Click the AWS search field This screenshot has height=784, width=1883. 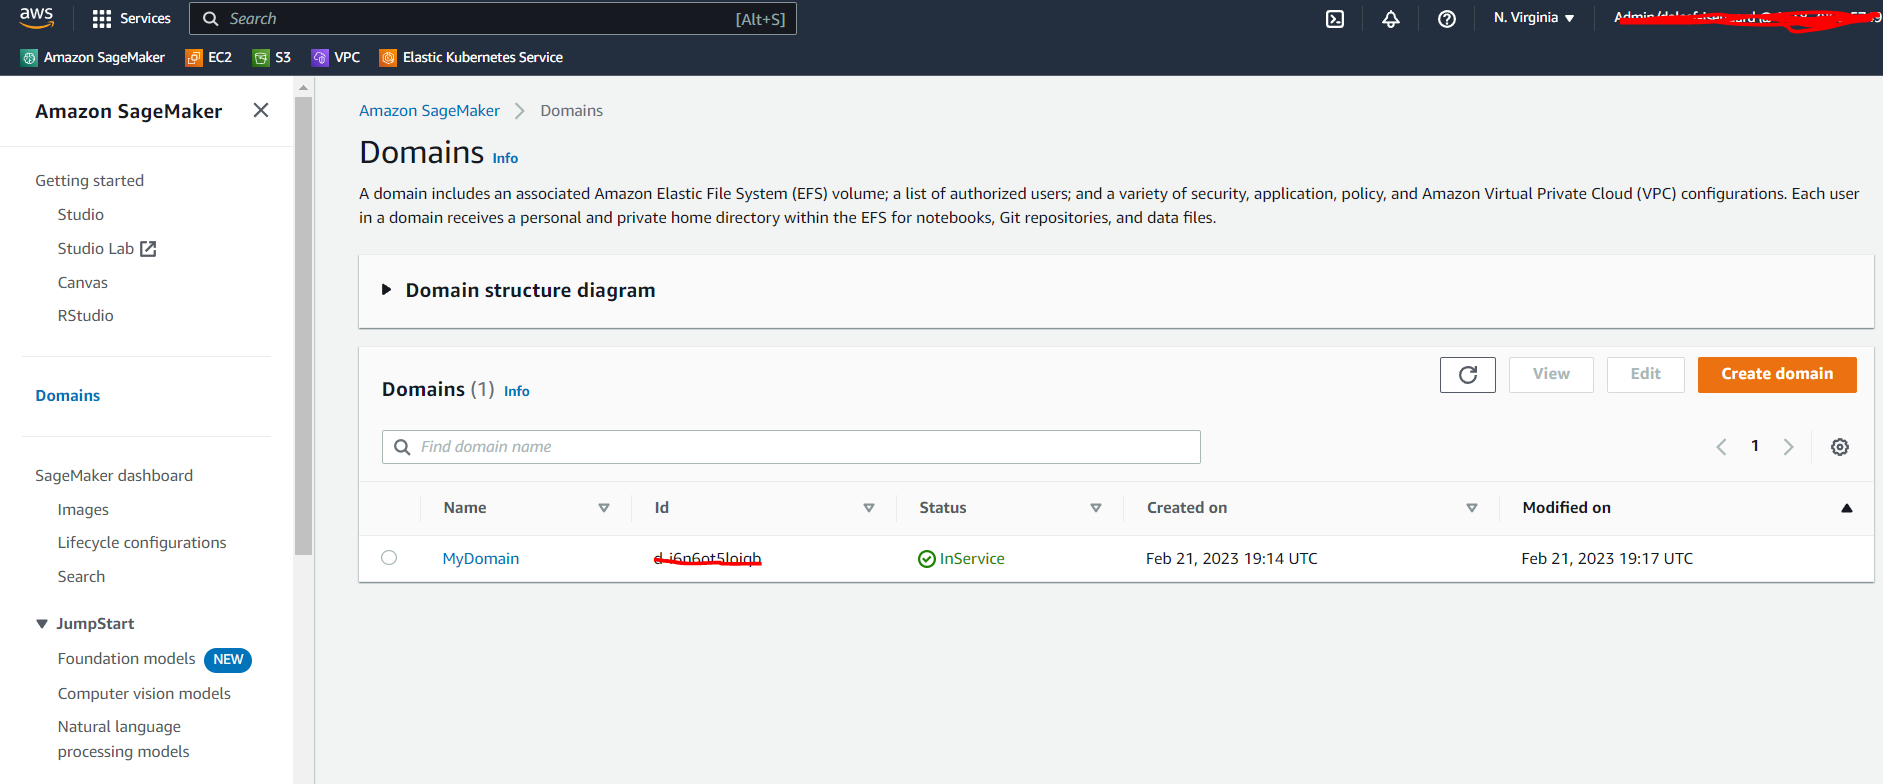(x=493, y=19)
